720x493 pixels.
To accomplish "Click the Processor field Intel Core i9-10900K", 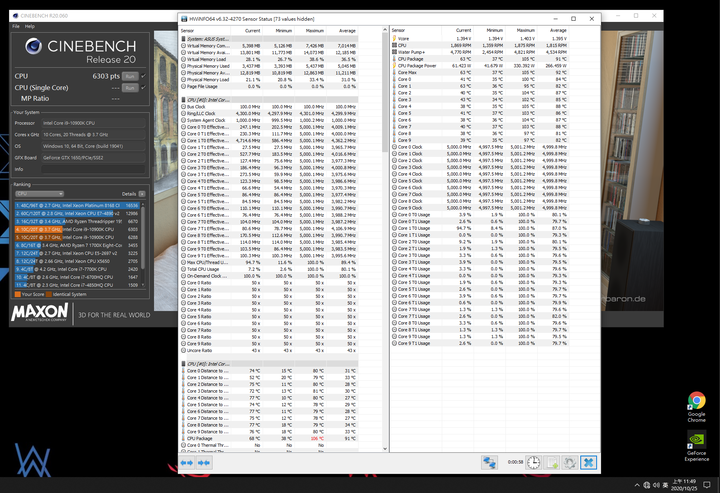I will pos(94,123).
